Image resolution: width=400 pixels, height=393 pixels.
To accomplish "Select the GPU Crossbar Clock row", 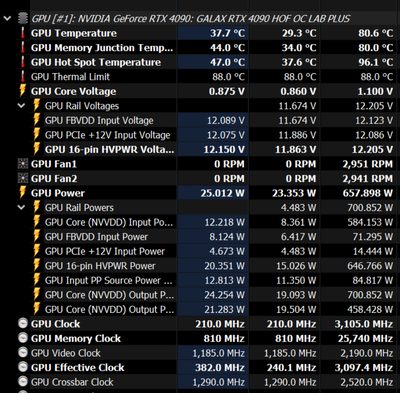I will pyautogui.click(x=200, y=382).
